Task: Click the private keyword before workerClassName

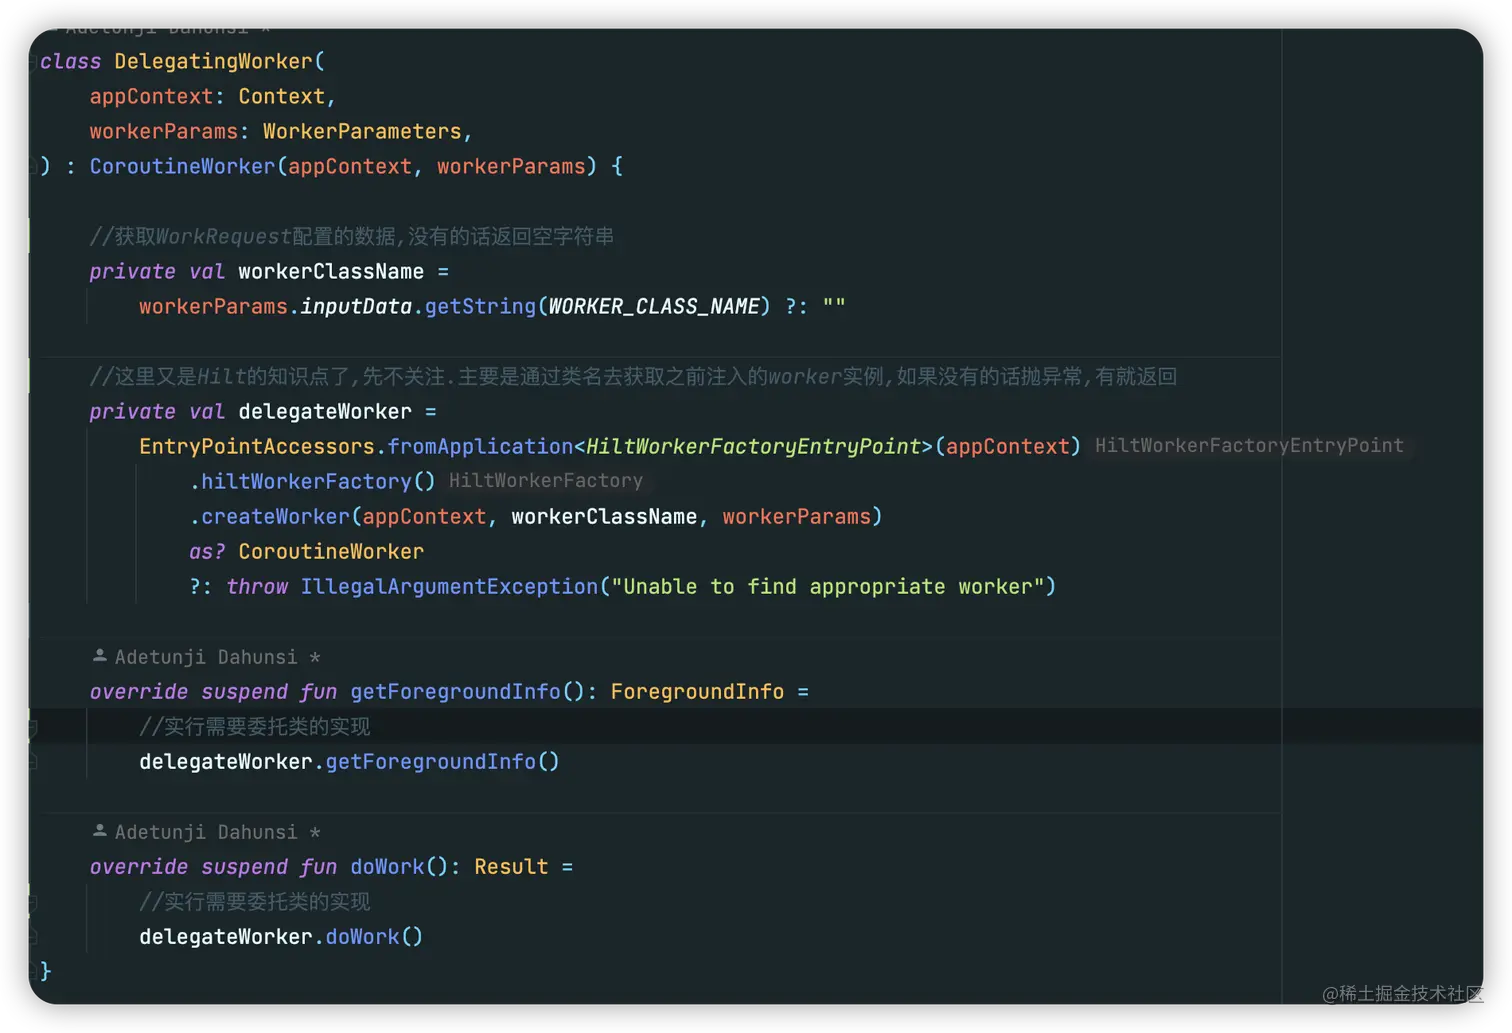Action: 132,271
